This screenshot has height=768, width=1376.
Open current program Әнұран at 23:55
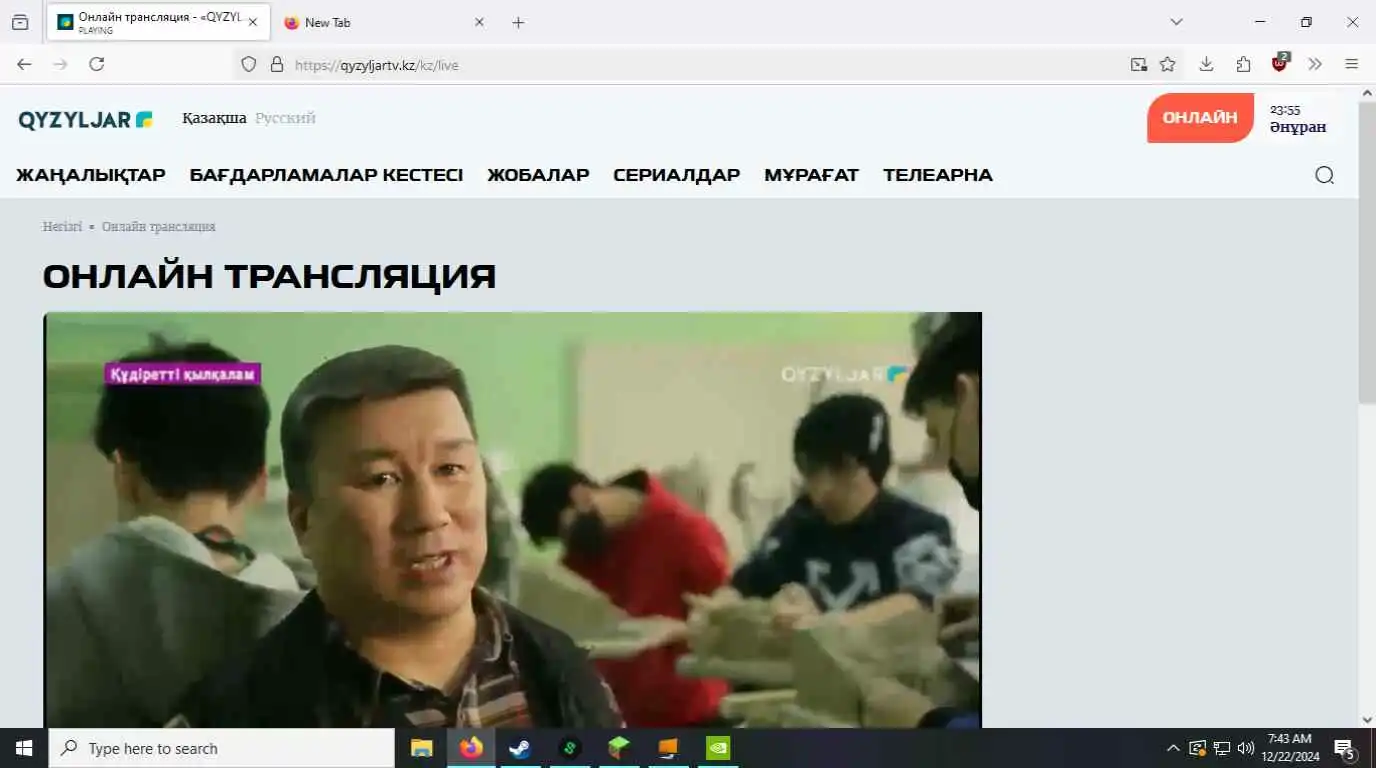pos(1298,118)
